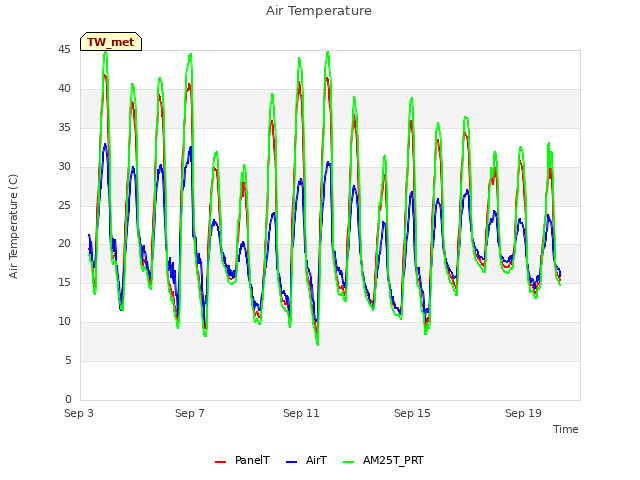Click the Time axis label
This screenshot has height=480, width=640.
[566, 429]
